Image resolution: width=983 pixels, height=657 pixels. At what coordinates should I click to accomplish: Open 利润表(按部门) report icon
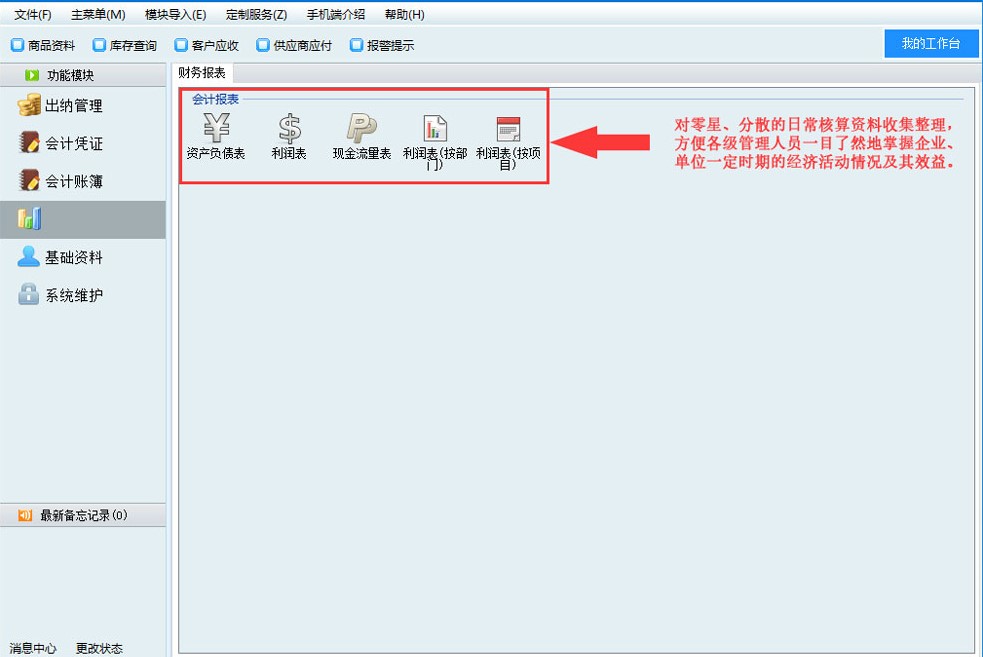click(x=434, y=142)
